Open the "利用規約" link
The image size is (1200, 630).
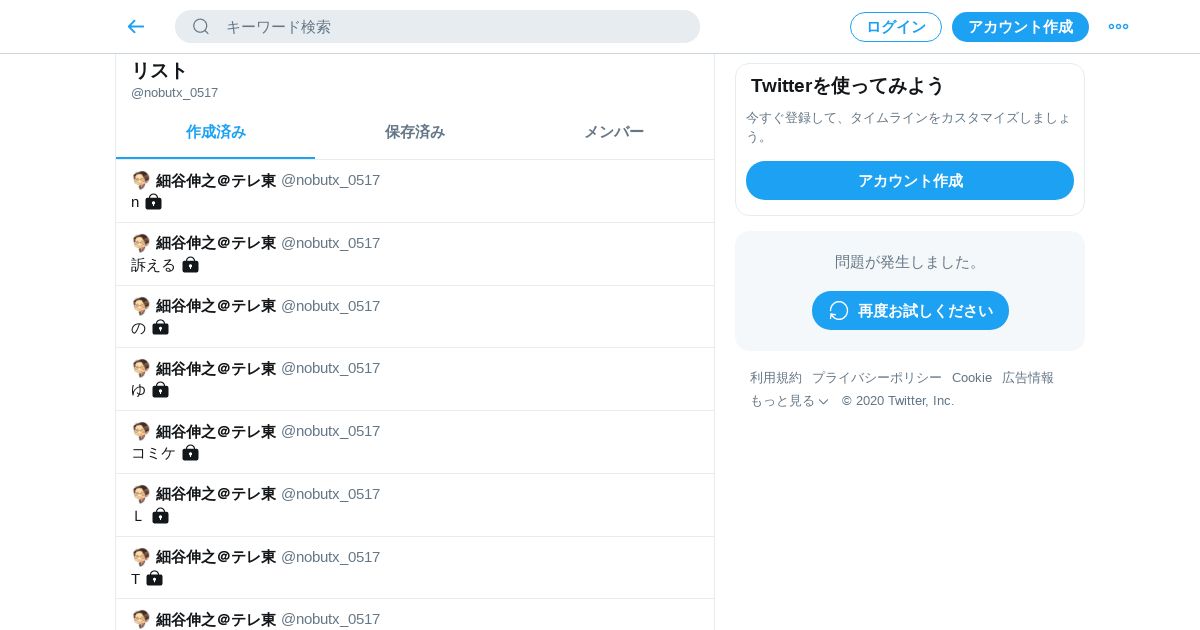[x=776, y=378]
